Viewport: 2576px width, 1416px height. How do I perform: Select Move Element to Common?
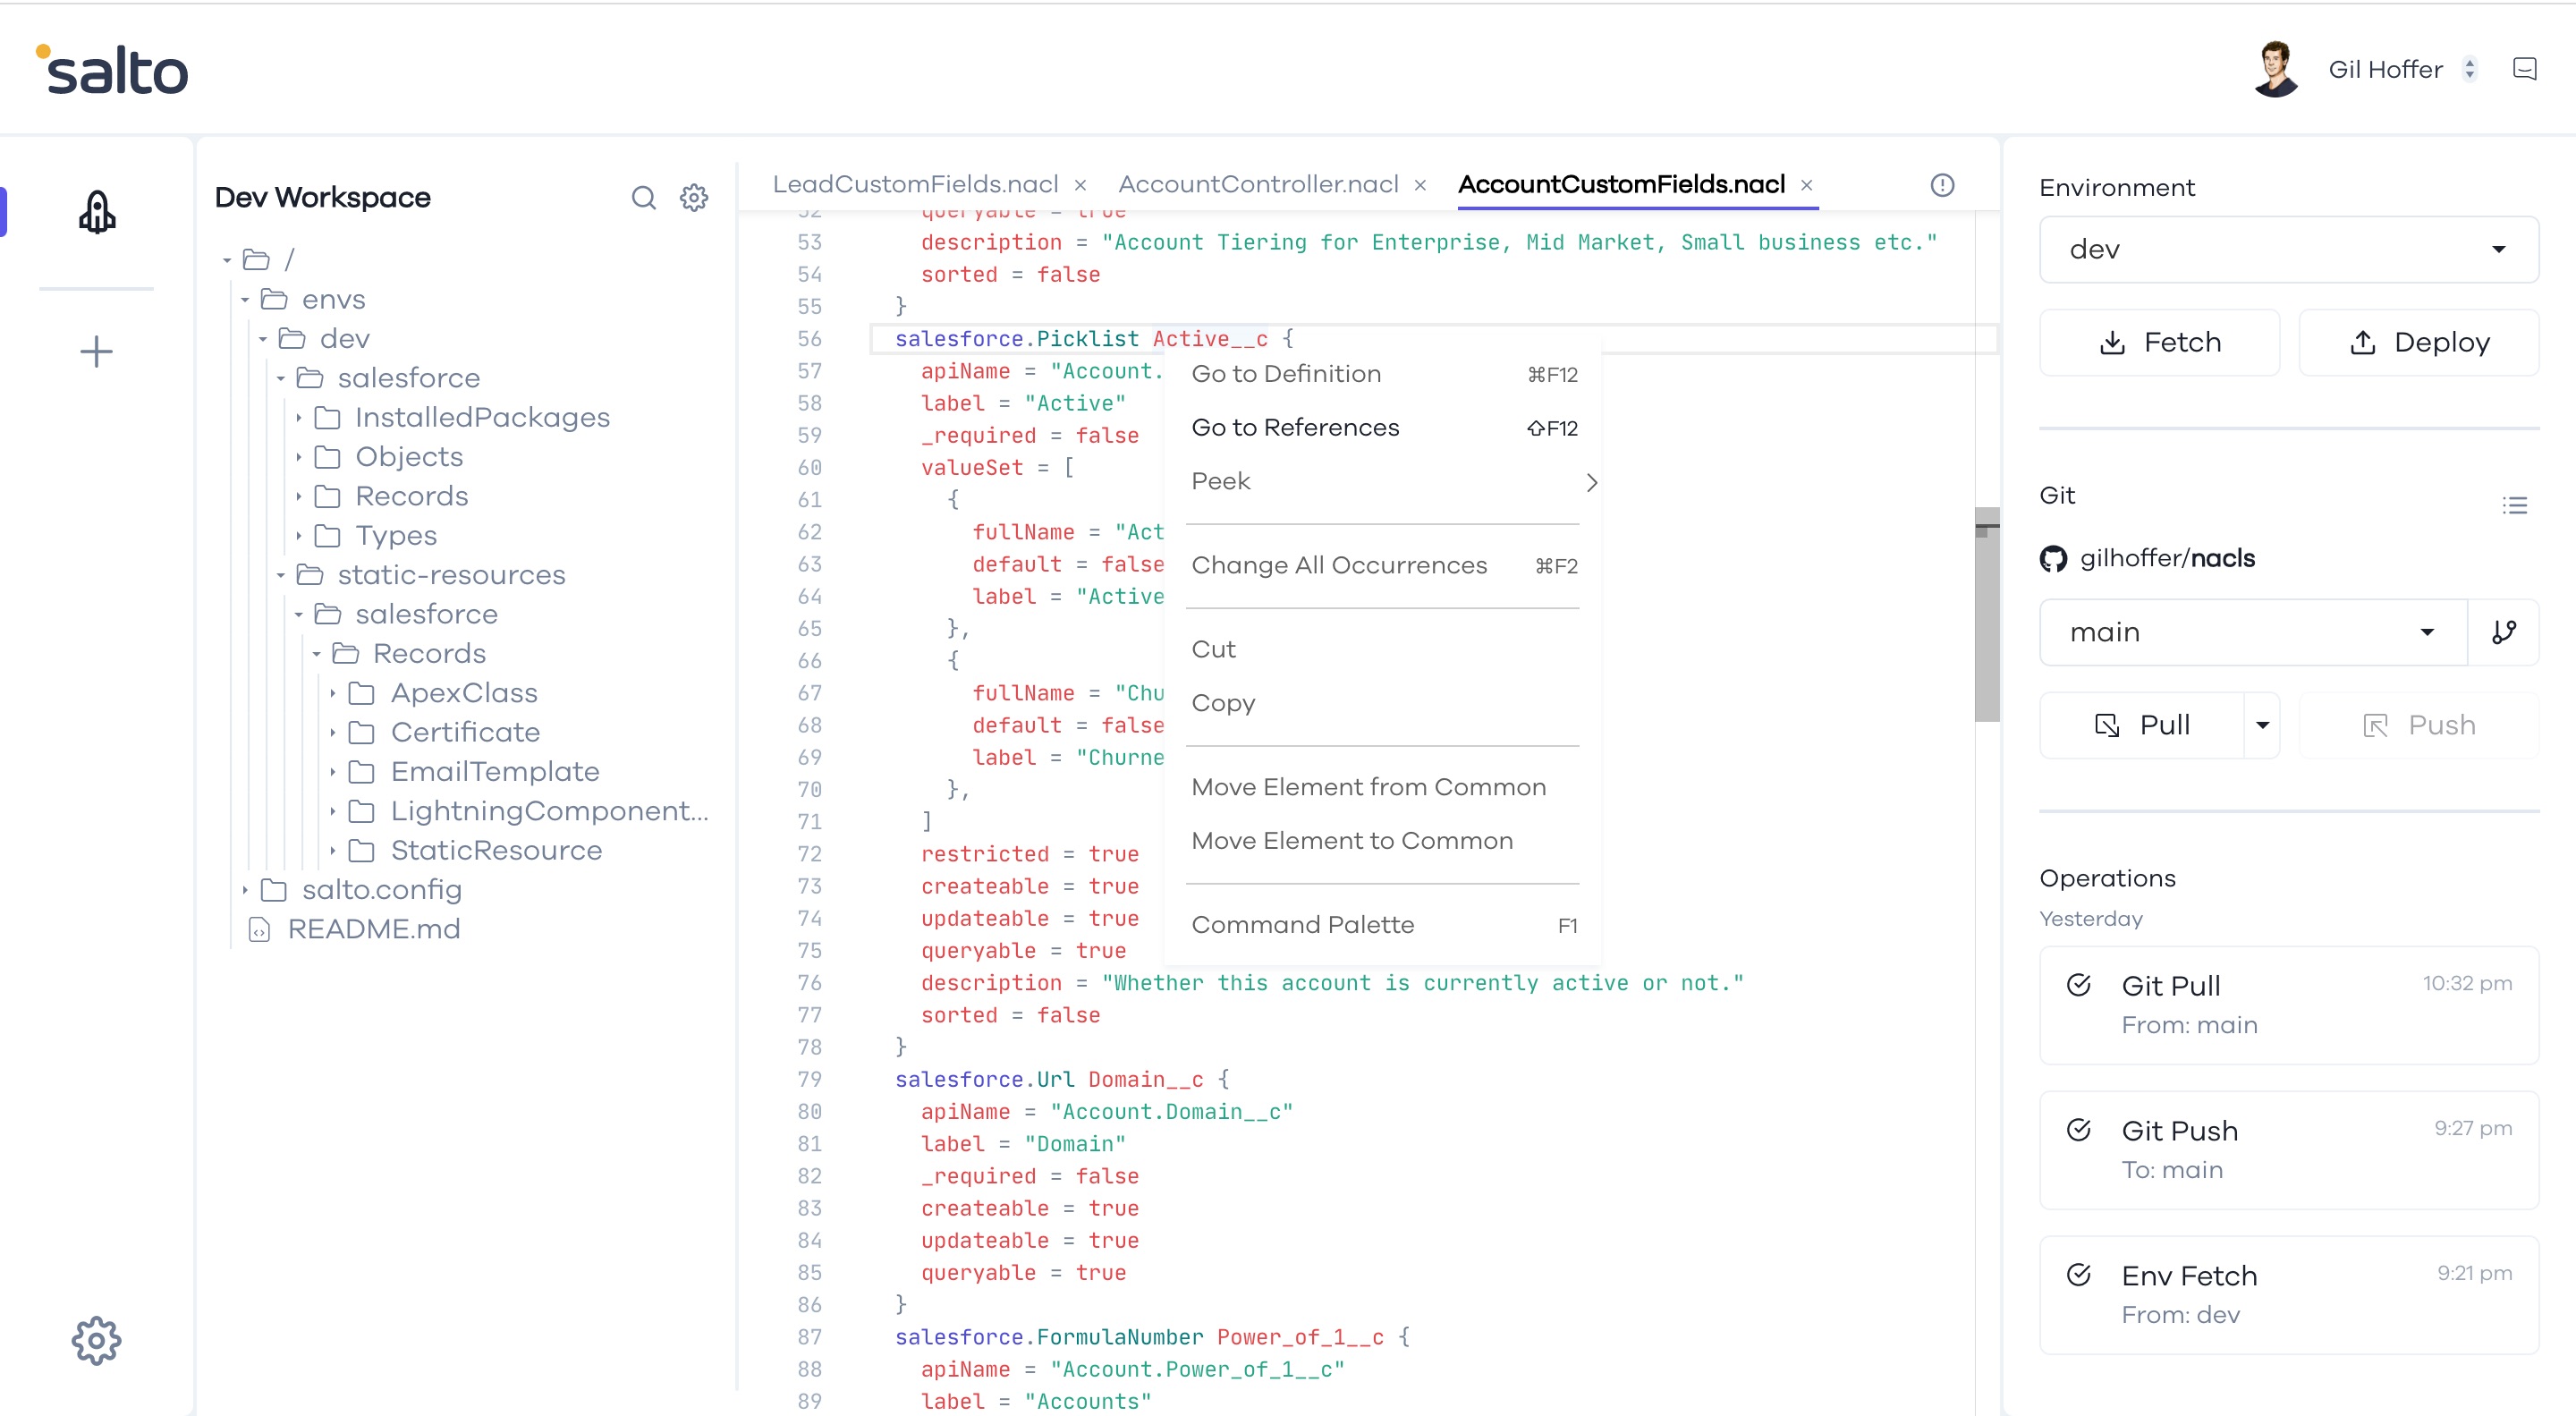point(1384,842)
